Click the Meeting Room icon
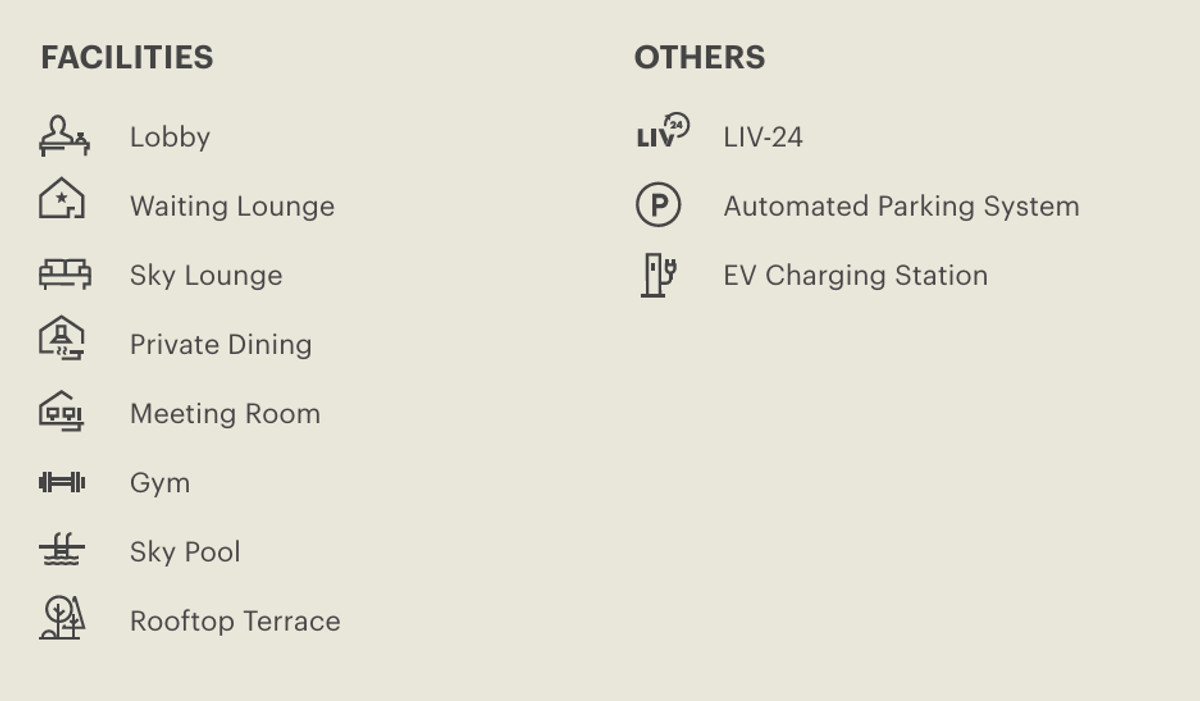Image resolution: width=1200 pixels, height=701 pixels. tap(62, 411)
